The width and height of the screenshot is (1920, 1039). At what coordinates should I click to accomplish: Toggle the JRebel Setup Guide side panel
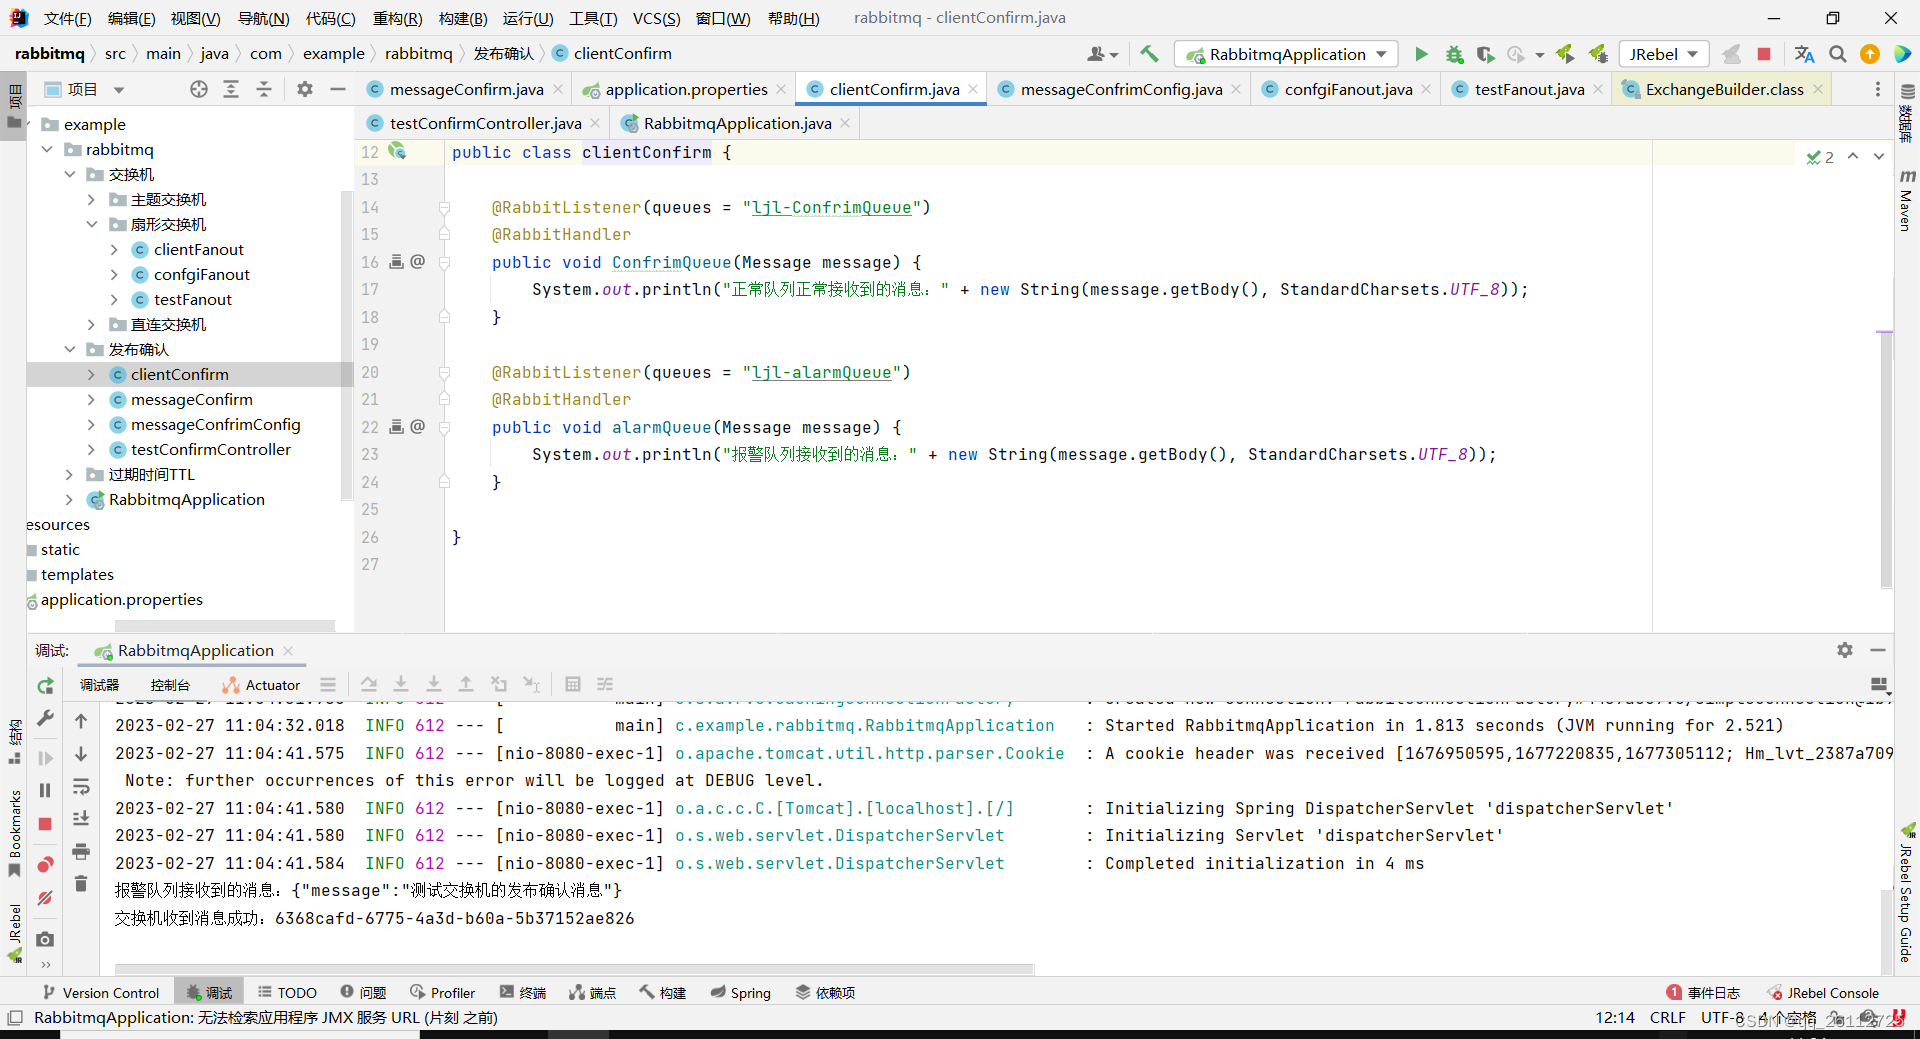tap(1906, 893)
